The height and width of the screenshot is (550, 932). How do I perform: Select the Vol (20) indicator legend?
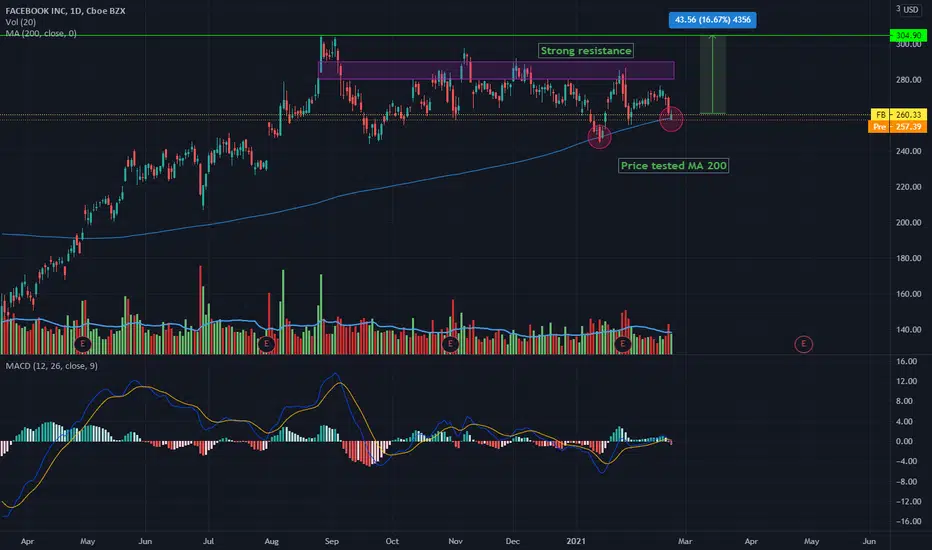[21, 22]
